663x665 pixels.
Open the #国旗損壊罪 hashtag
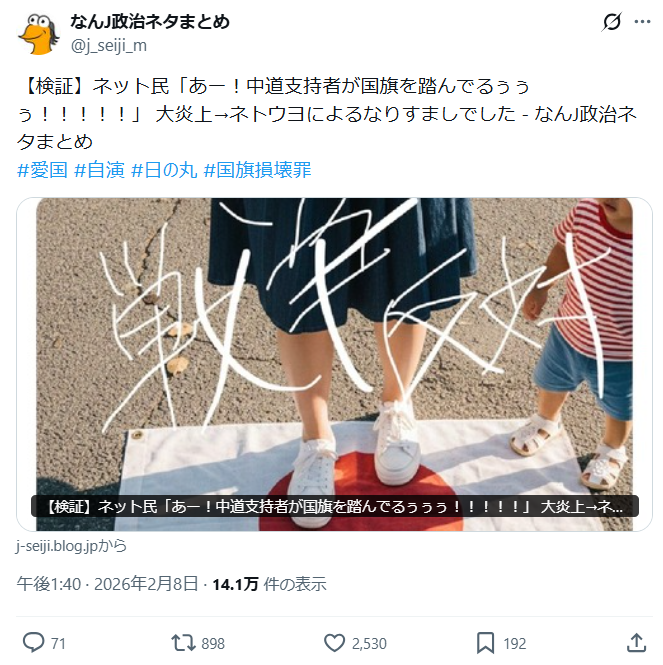[257, 170]
